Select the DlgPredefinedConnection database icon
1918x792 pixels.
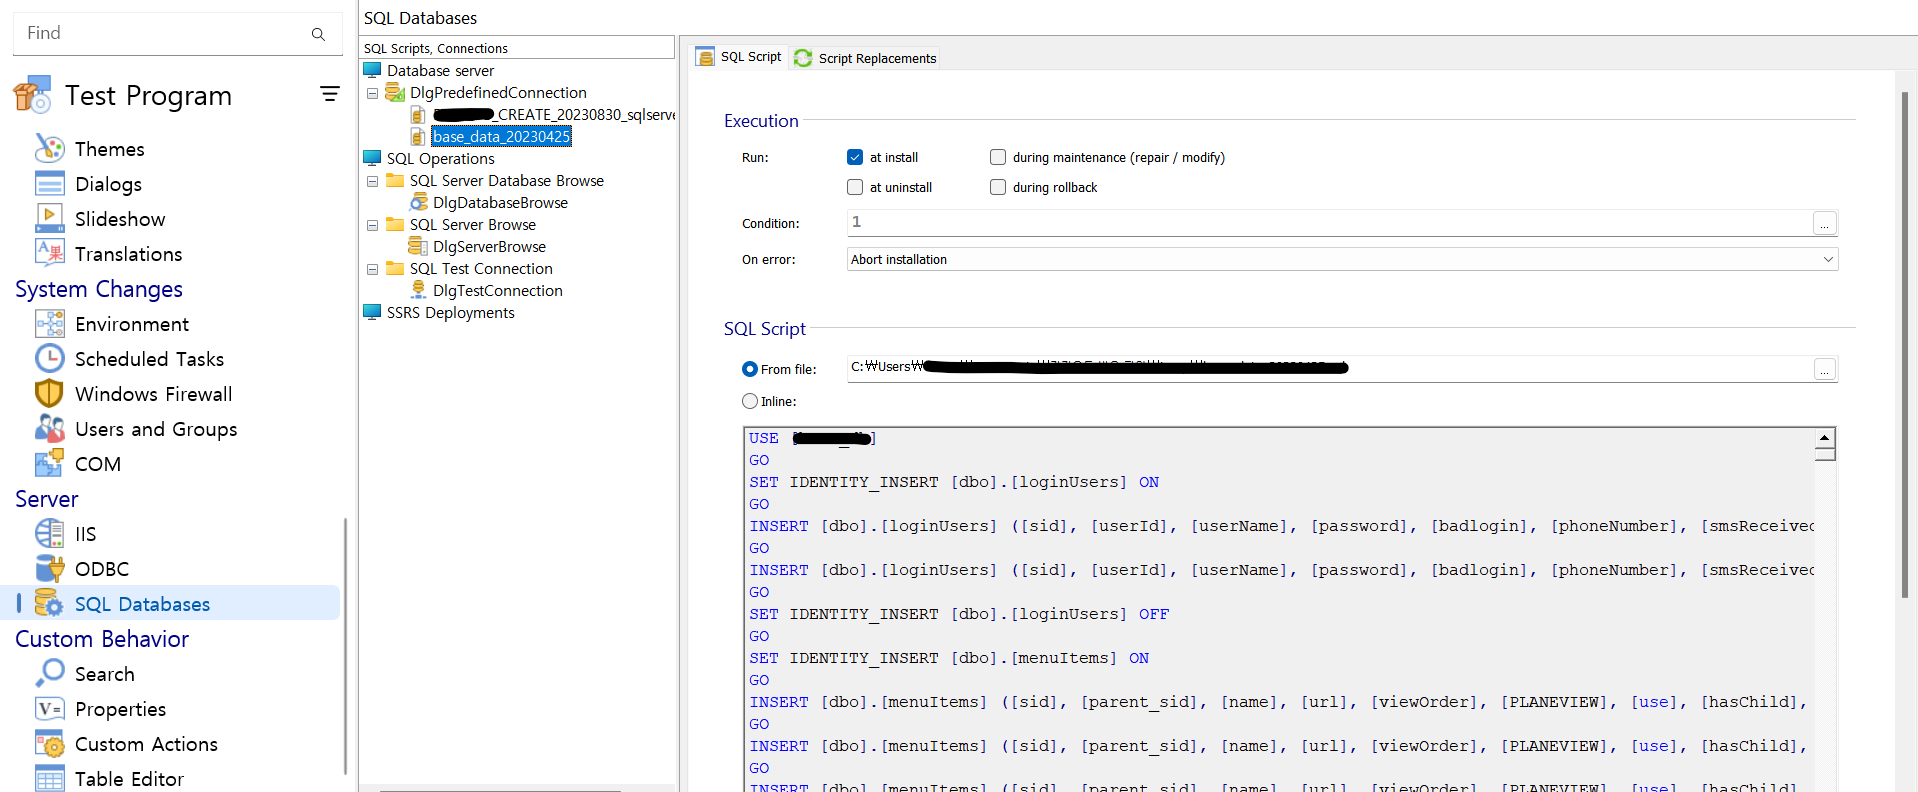pos(395,92)
